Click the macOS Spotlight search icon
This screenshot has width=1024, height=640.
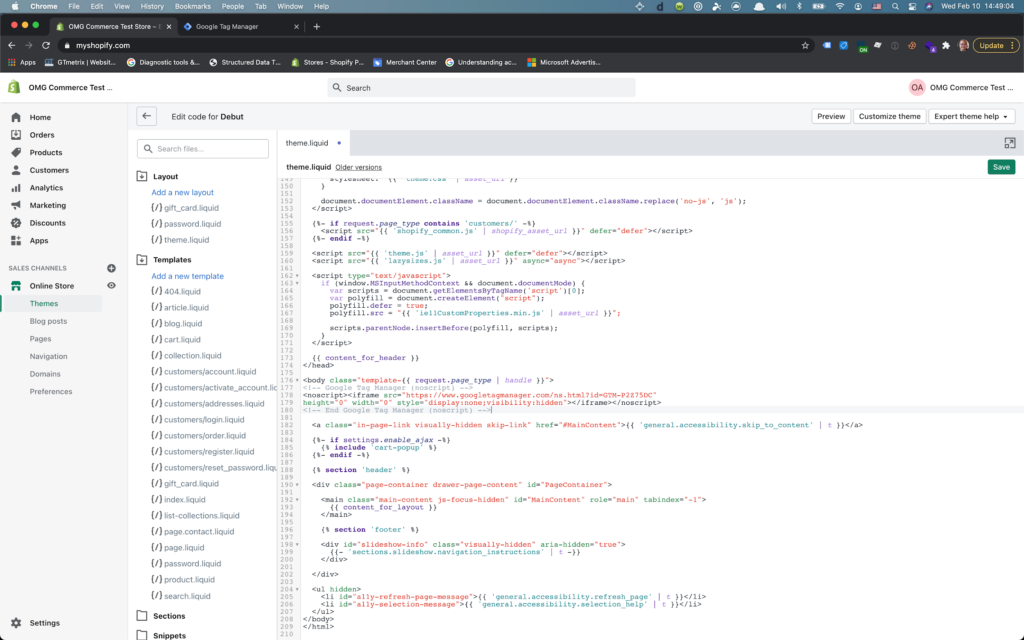[895, 7]
